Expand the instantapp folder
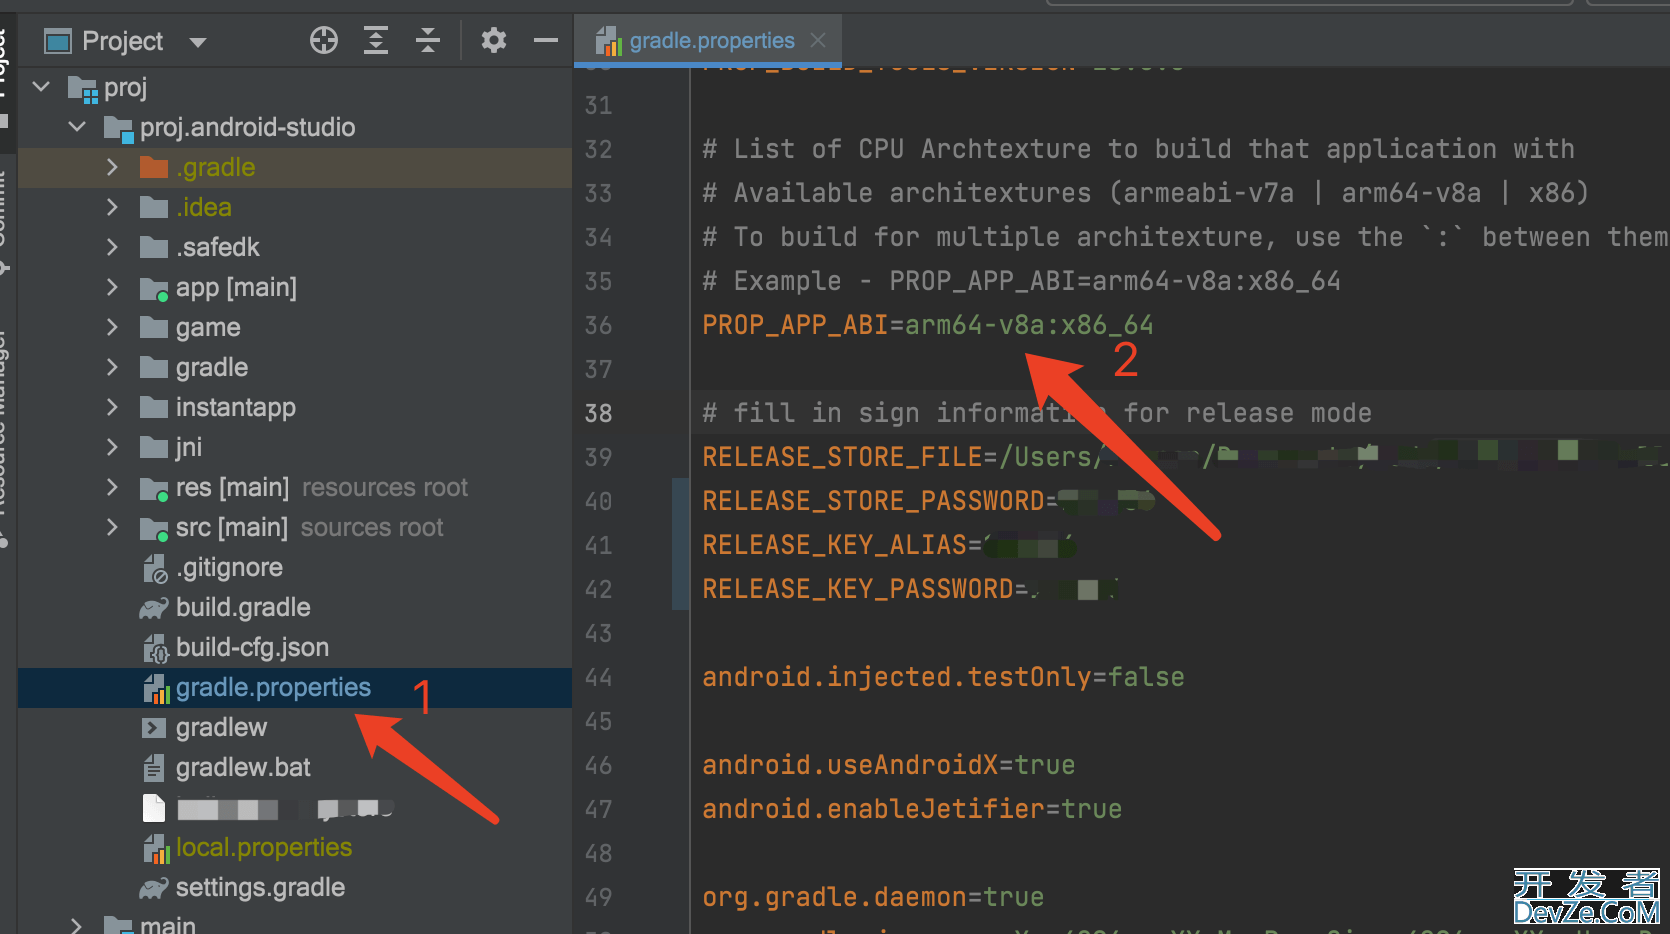 (112, 407)
